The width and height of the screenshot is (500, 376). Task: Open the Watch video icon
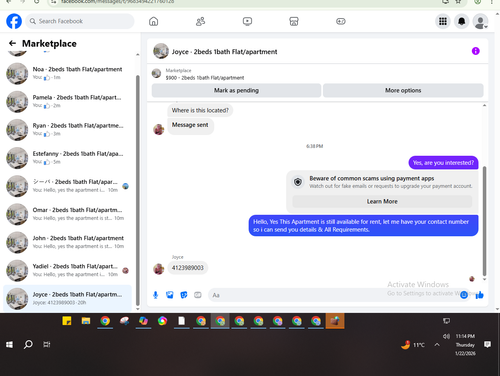(x=247, y=21)
